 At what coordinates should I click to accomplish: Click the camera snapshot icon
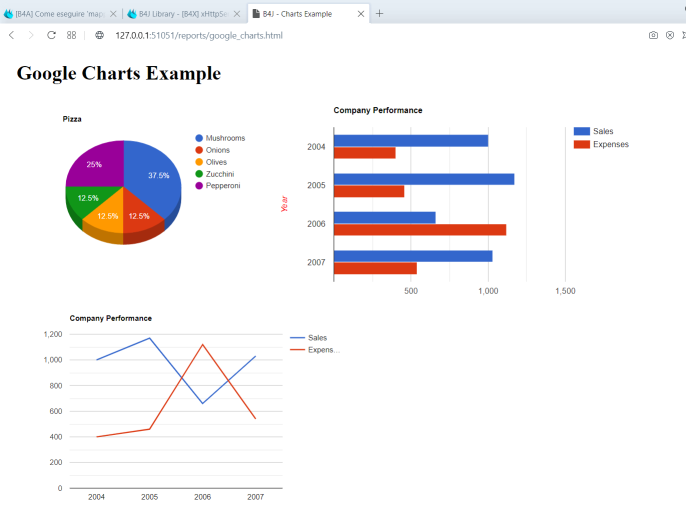tap(653, 35)
